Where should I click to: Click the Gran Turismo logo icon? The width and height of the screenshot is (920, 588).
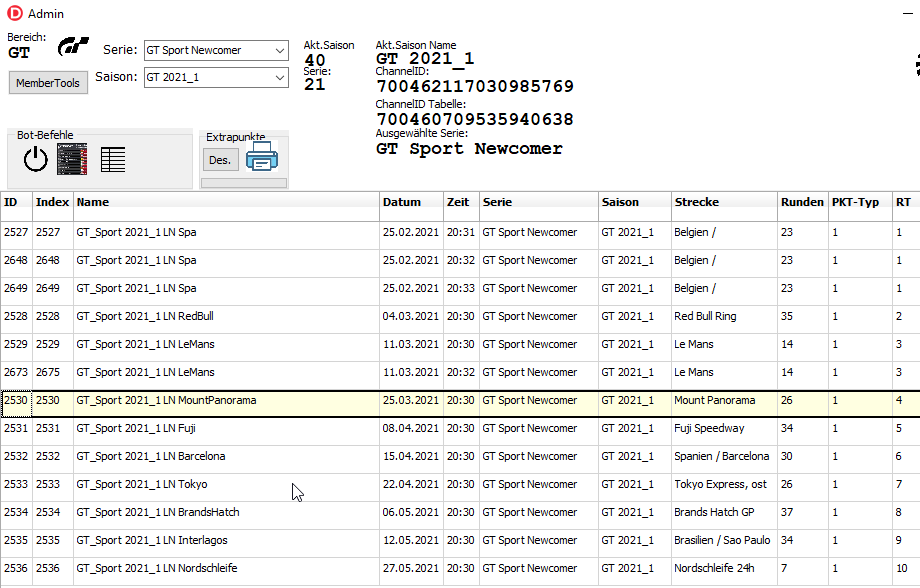click(73, 47)
